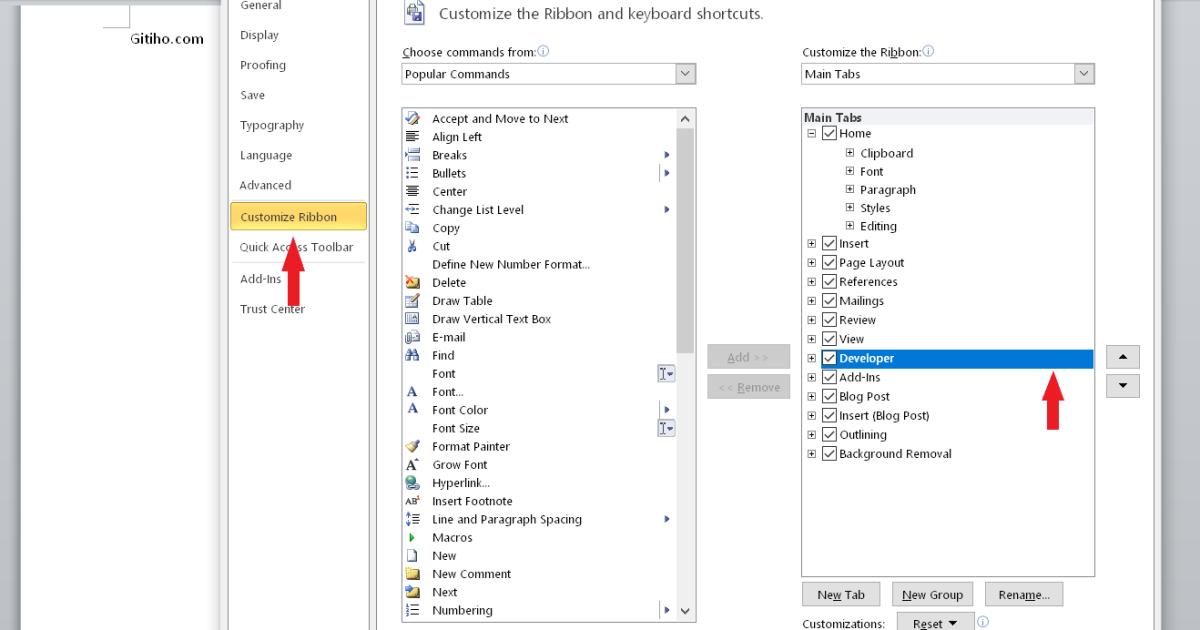Toggle the Mailings tab checkbox
The image size is (1200, 630).
(x=829, y=301)
